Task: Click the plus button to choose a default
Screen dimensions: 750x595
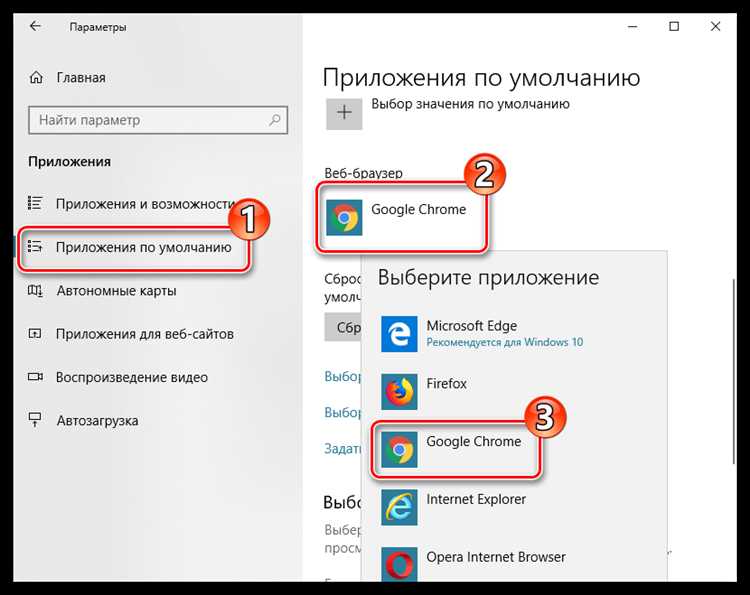Action: coord(344,113)
